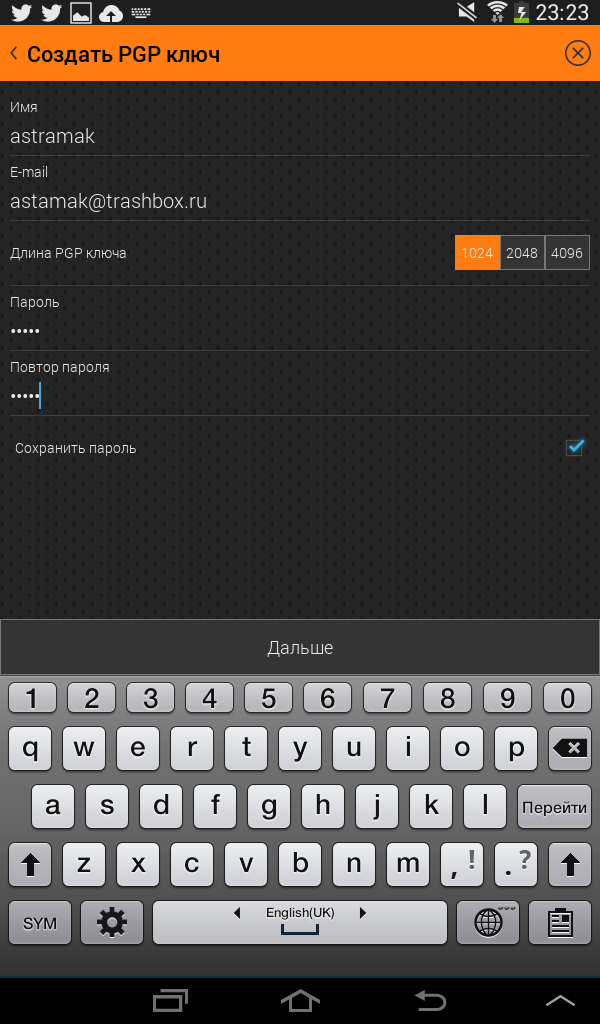Tap the backspace delete key
Viewport: 600px width, 1024px height.
pos(571,748)
